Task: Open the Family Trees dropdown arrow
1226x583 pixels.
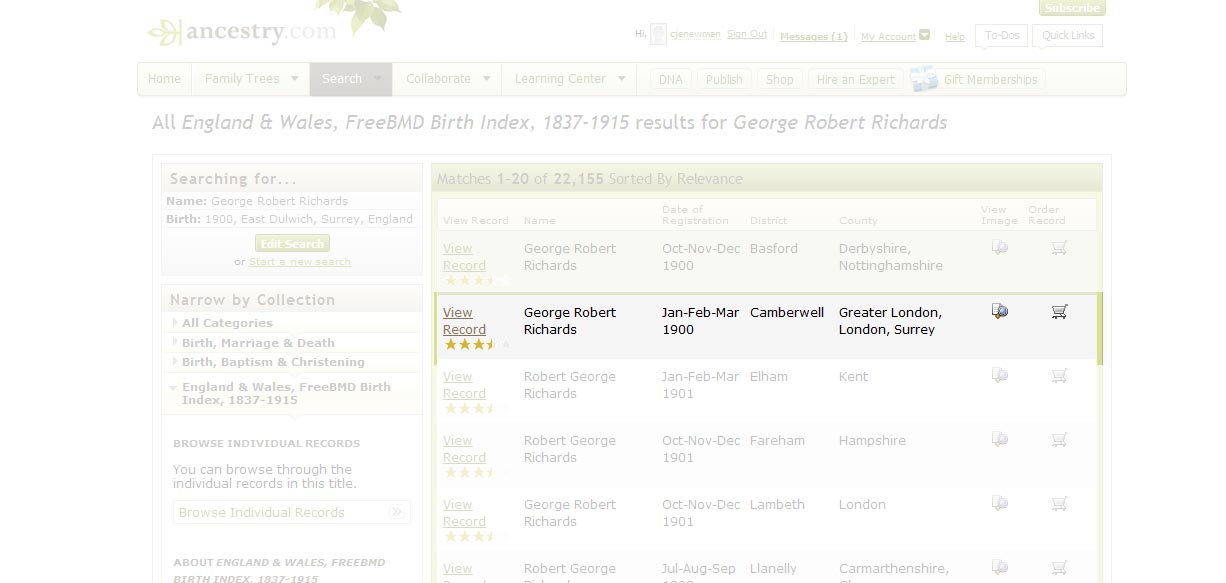Action: coord(294,79)
